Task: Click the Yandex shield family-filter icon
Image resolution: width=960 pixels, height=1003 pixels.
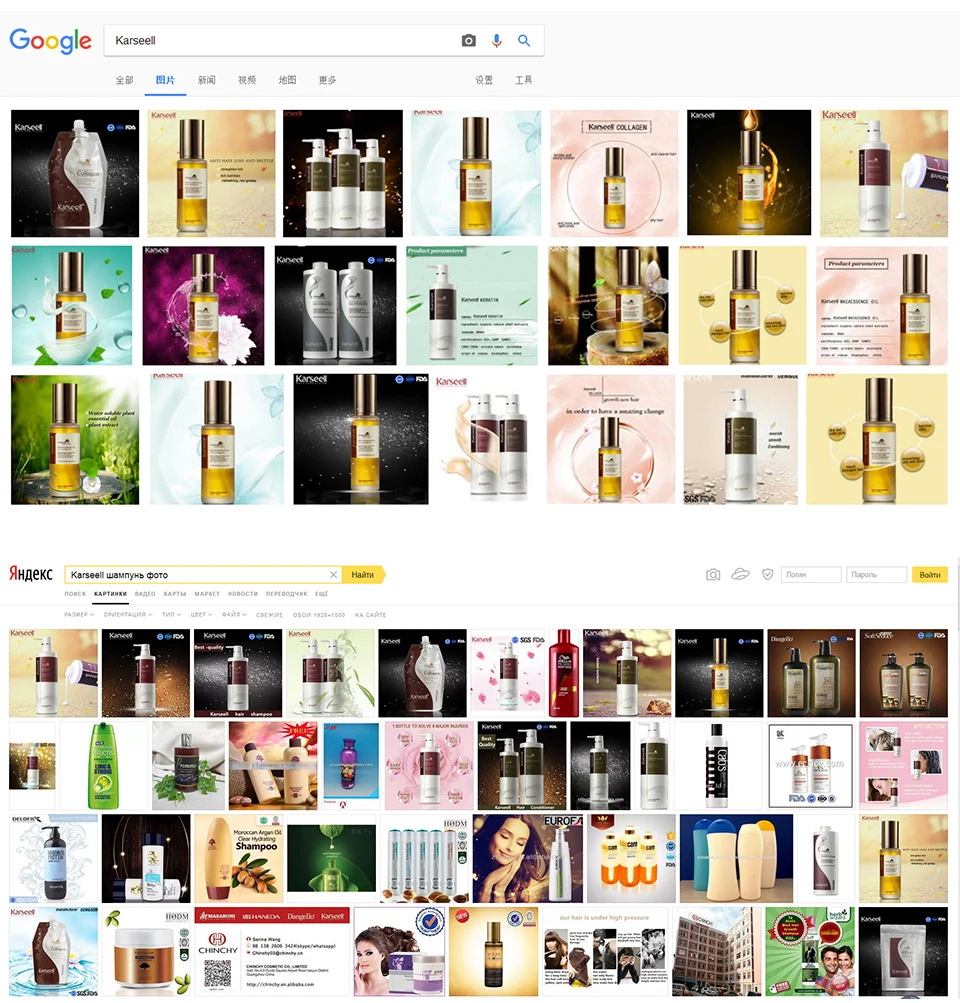Action: pyautogui.click(x=767, y=574)
